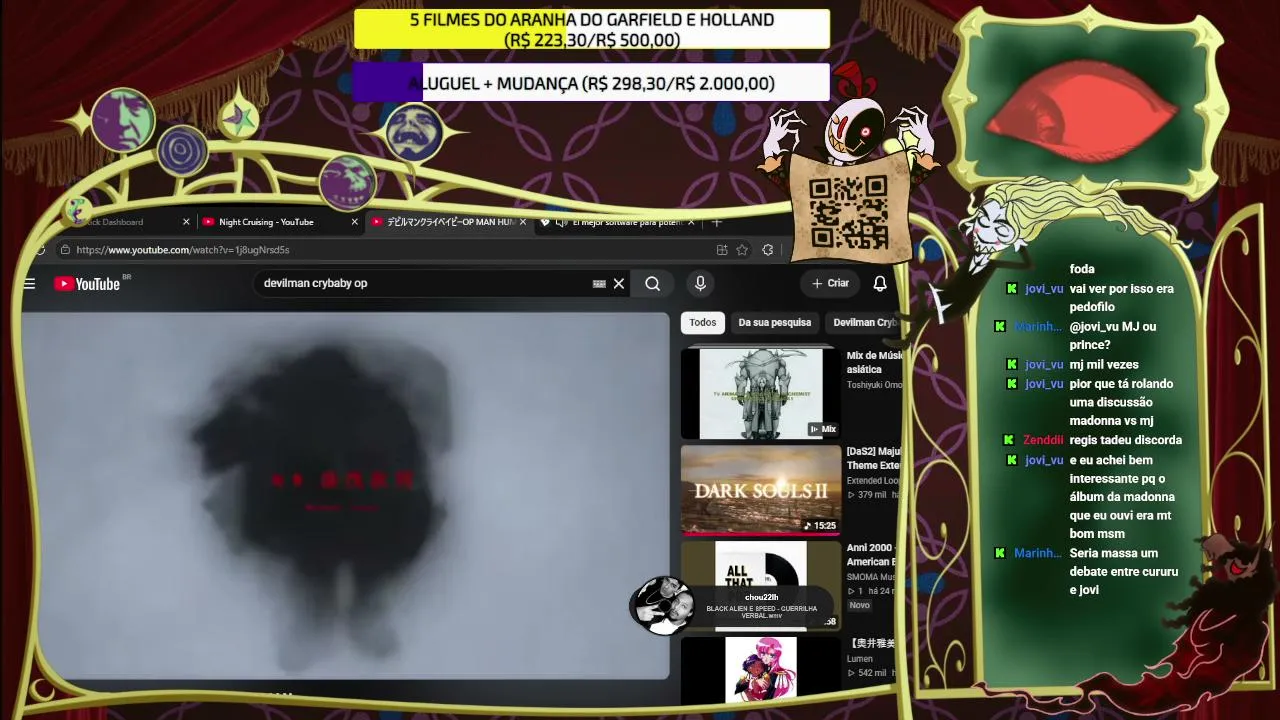Open the pink-haired anime thumbnail by Lumen

point(761,670)
